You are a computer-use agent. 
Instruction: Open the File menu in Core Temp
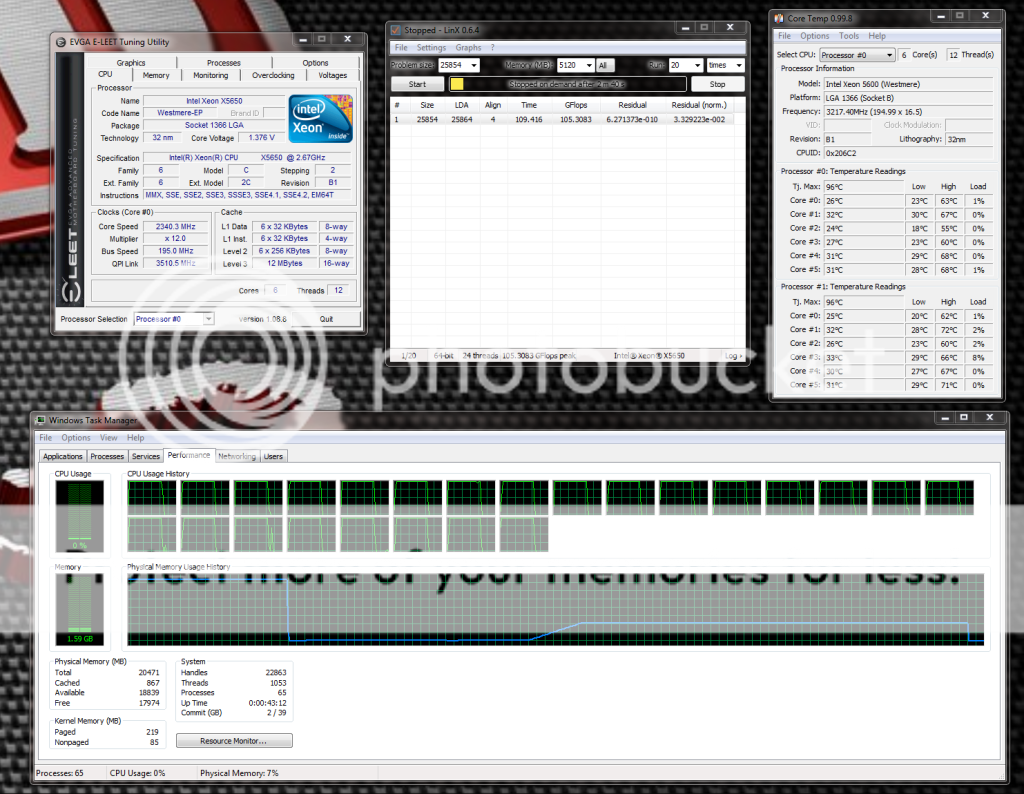[784, 36]
